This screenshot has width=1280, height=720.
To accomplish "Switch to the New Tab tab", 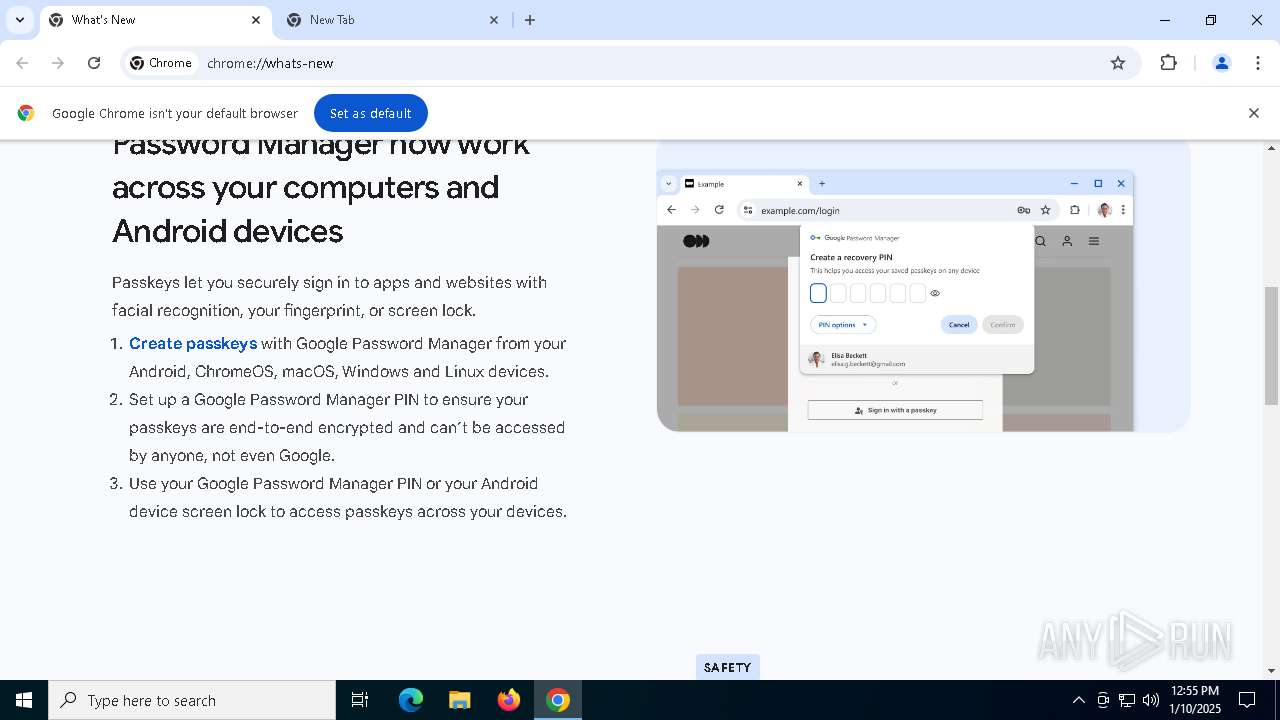I will tap(393, 20).
